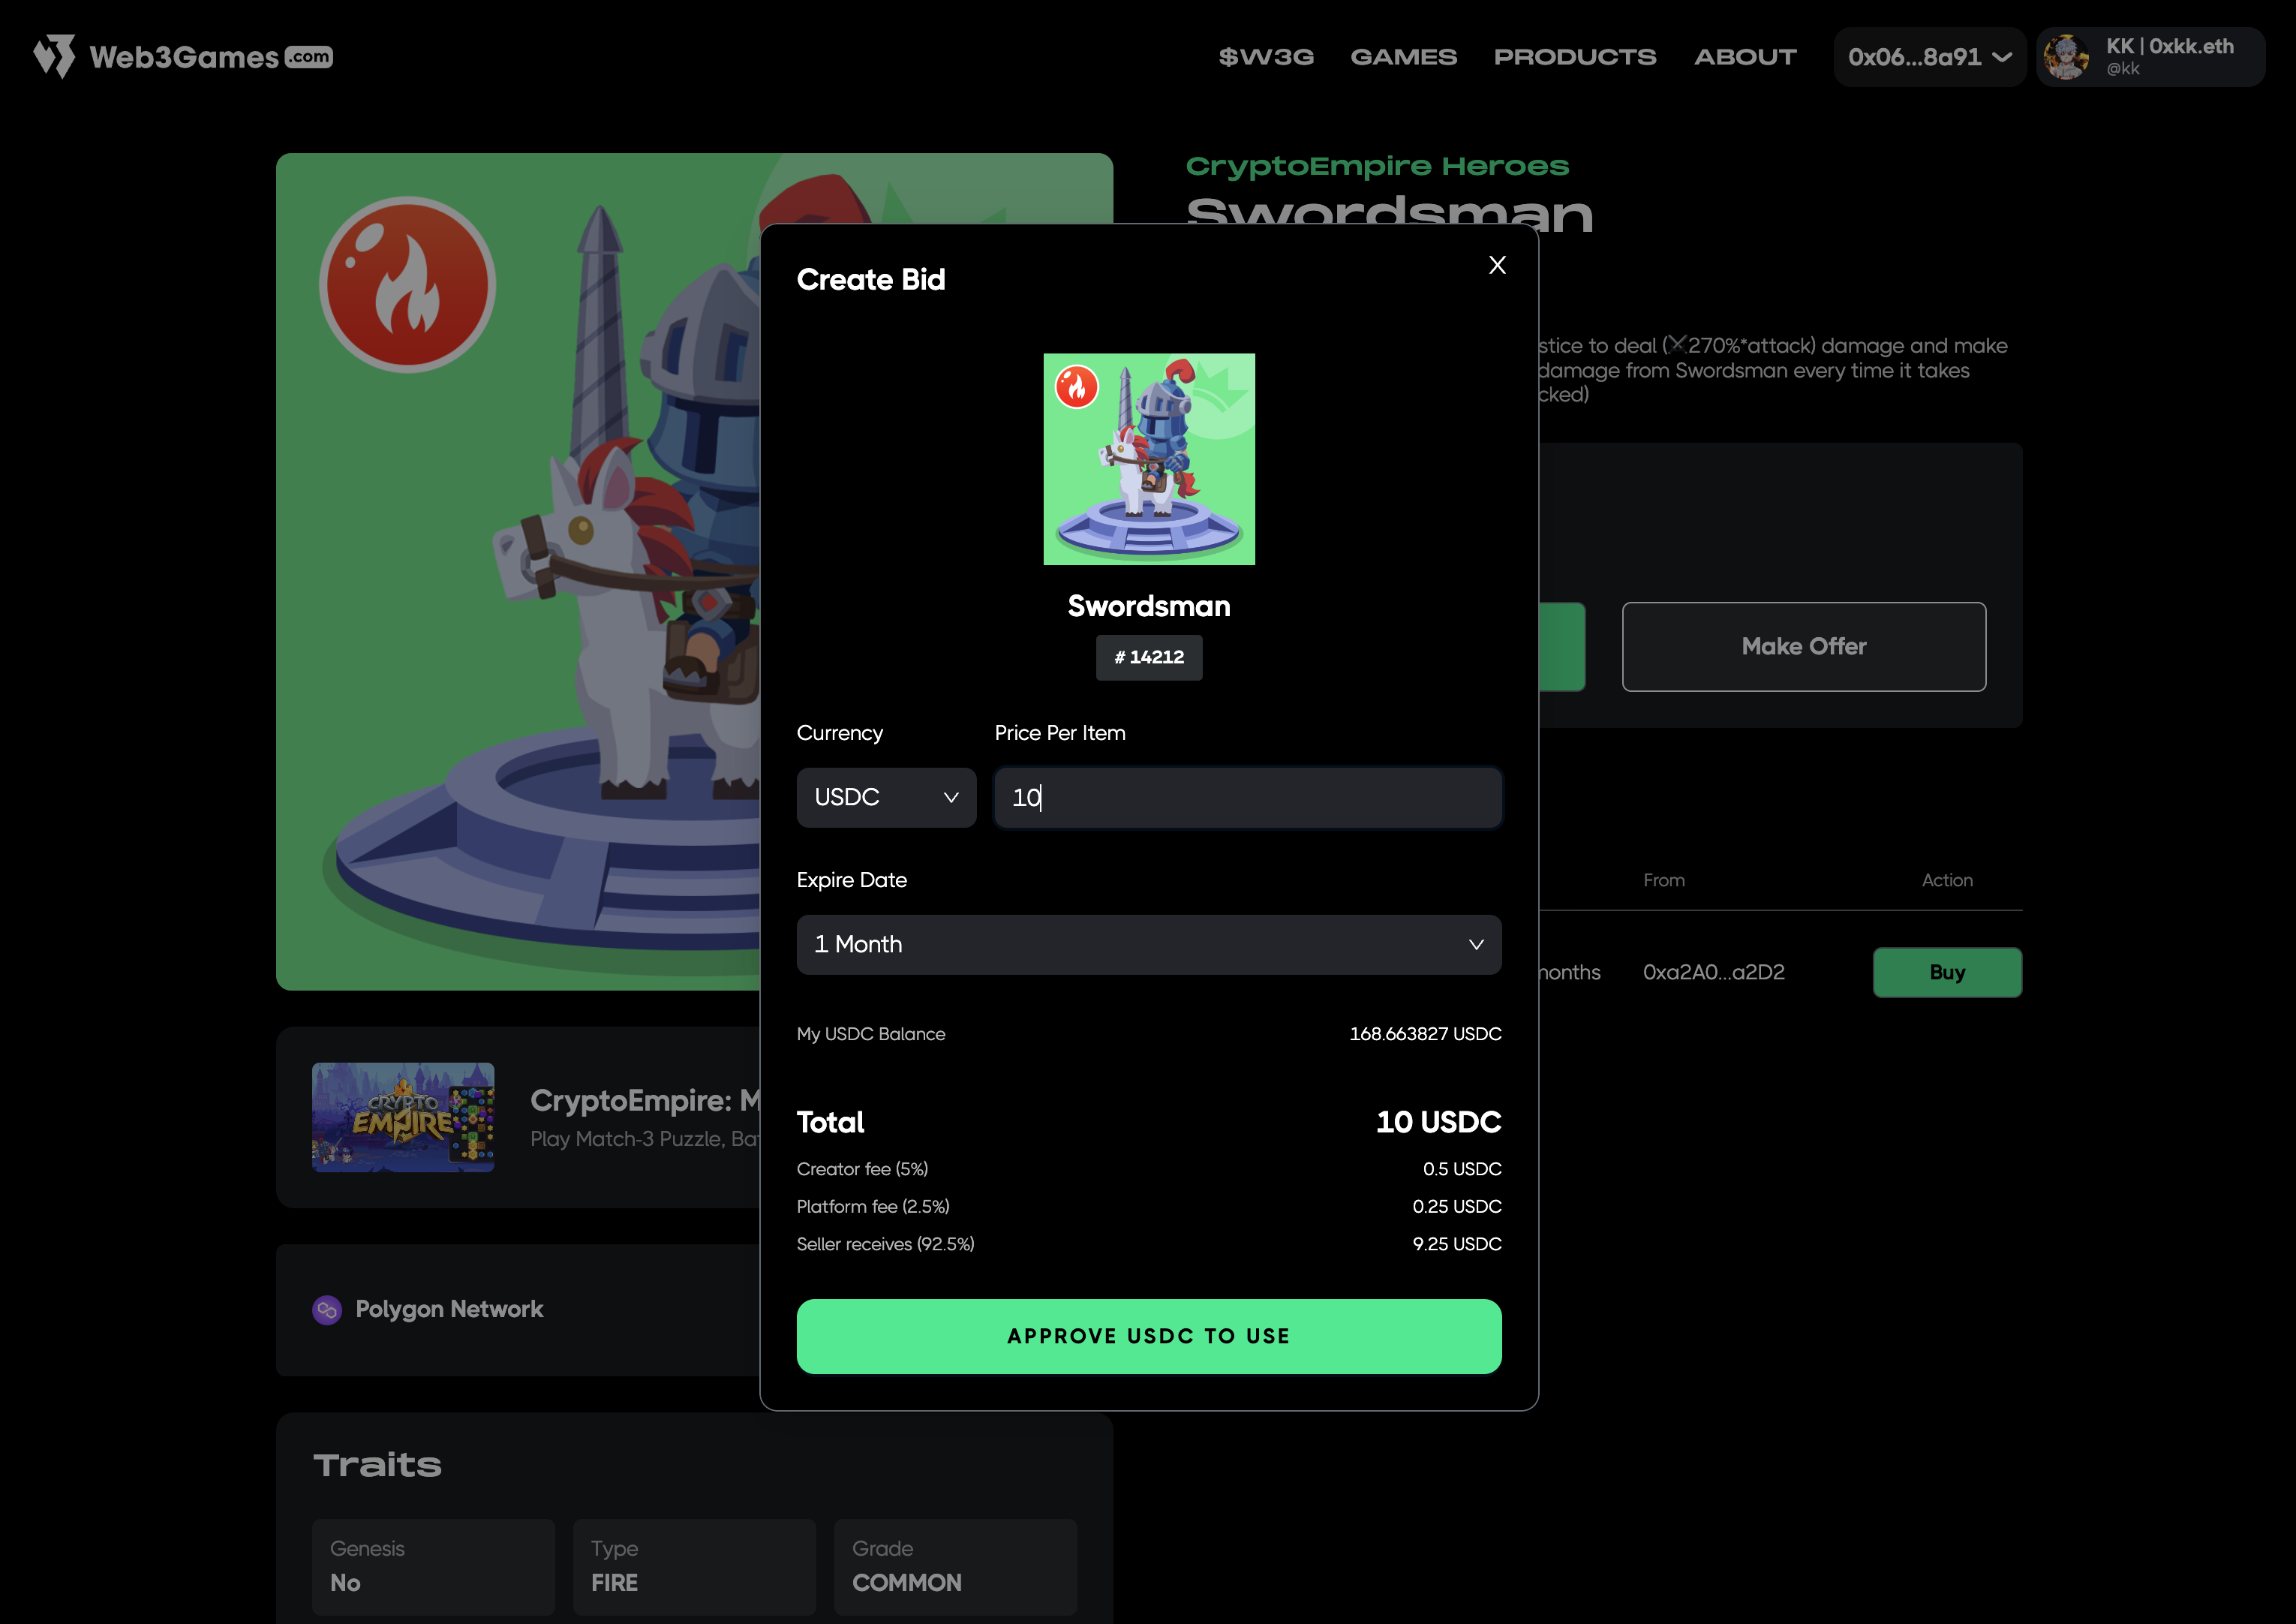Open the CryptoEmpire Heroes collection link
2296x1624 pixels.
1377,166
